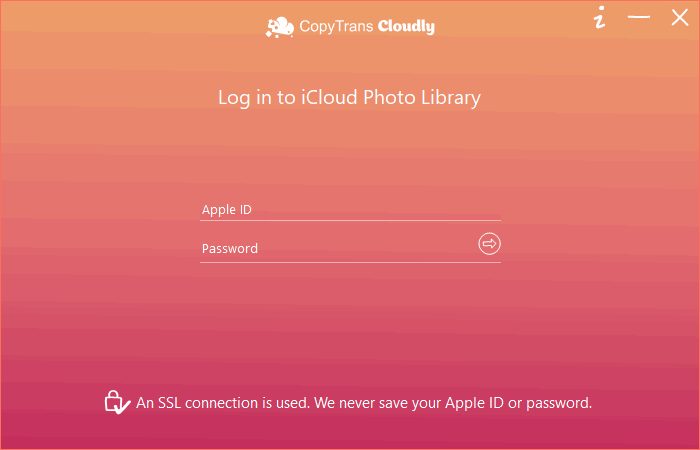Open the info icon in title bar
Viewport: 700px width, 450px height.
(x=600, y=17)
